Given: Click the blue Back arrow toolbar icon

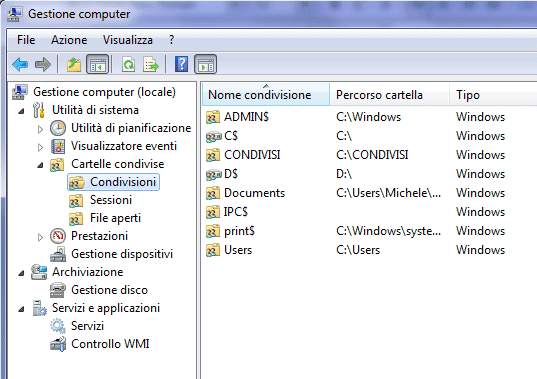Looking at the screenshot, I should tap(20, 64).
